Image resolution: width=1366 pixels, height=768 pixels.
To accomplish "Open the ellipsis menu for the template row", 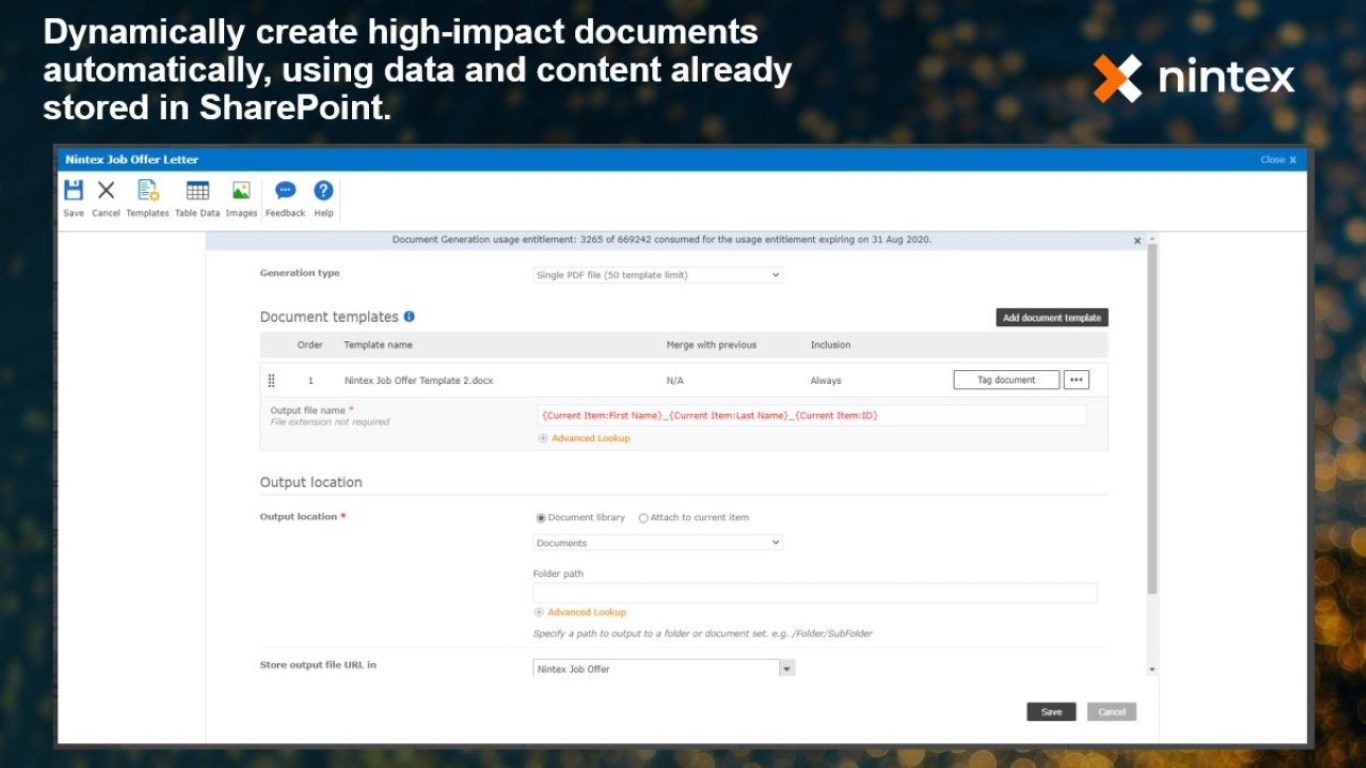I will (x=1076, y=380).
